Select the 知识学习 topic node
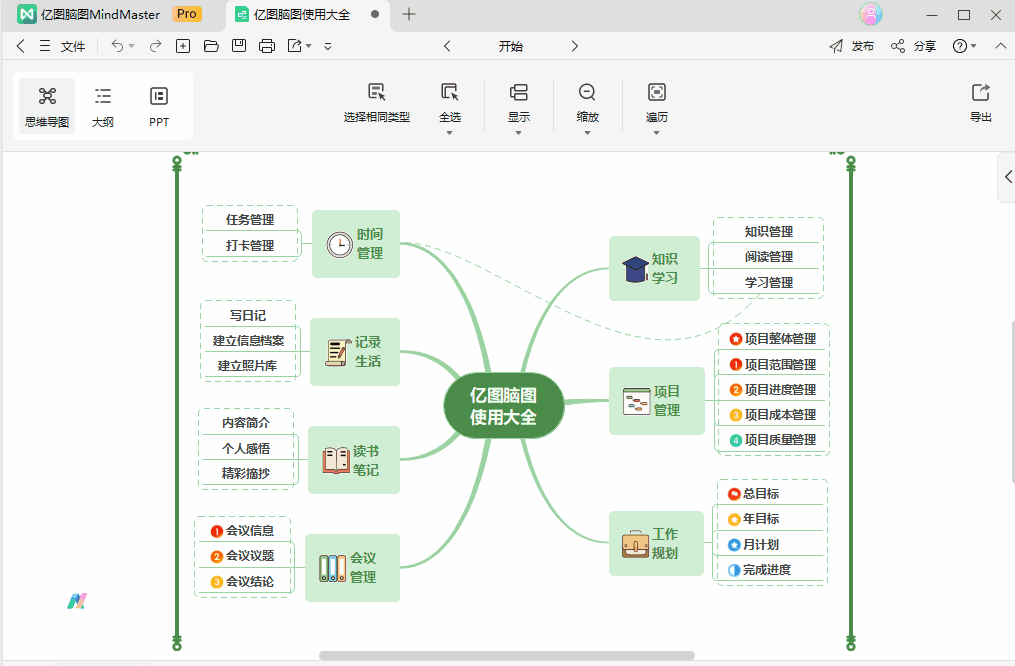1015x666 pixels. [x=654, y=269]
